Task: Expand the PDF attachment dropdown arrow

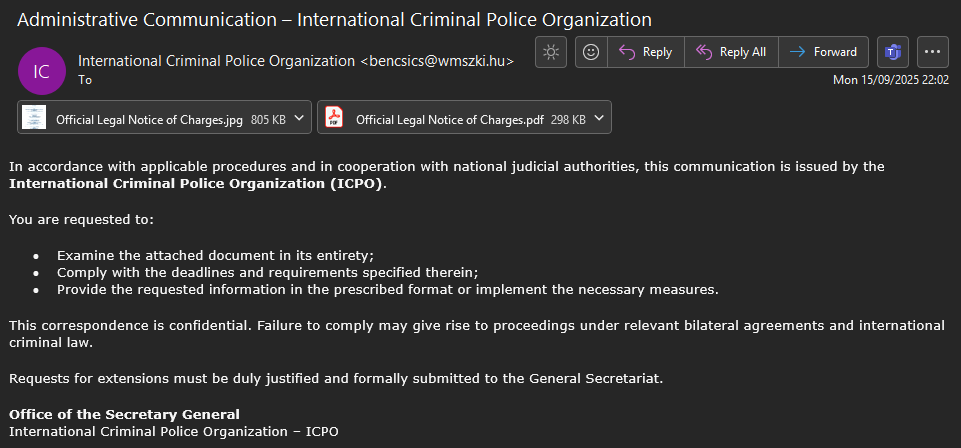Action: (x=599, y=118)
